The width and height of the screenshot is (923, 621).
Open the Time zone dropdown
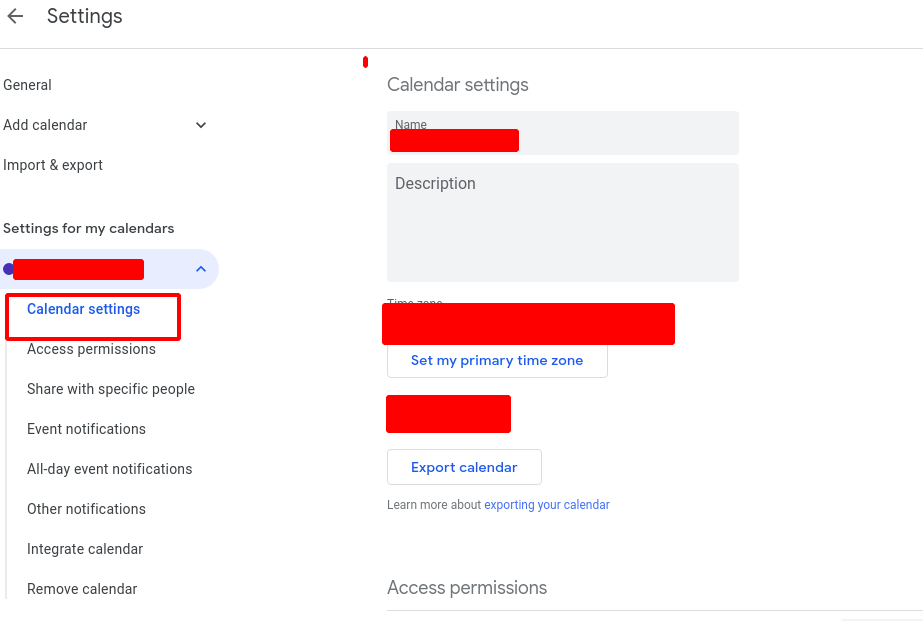tap(528, 323)
